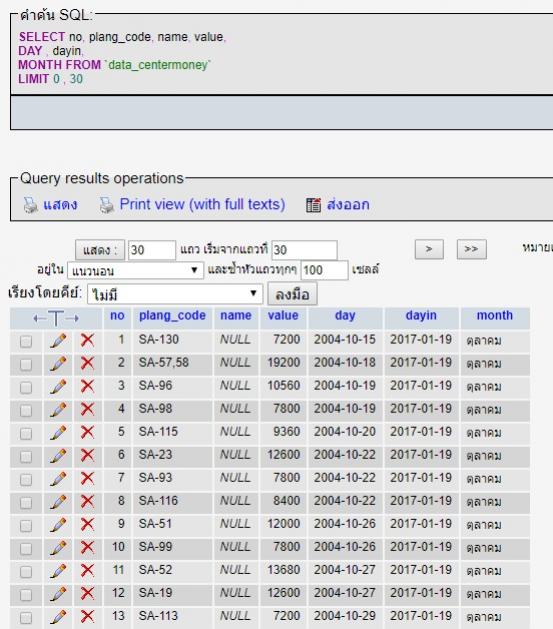Screen dimensions: 553x629
Task: Delete row SA-113 with red X
Action: pos(87,617)
